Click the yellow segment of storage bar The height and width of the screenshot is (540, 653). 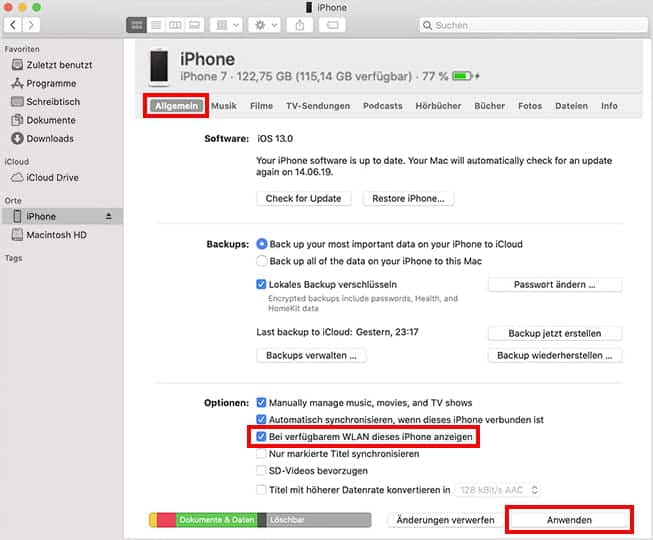pyautogui.click(x=153, y=520)
